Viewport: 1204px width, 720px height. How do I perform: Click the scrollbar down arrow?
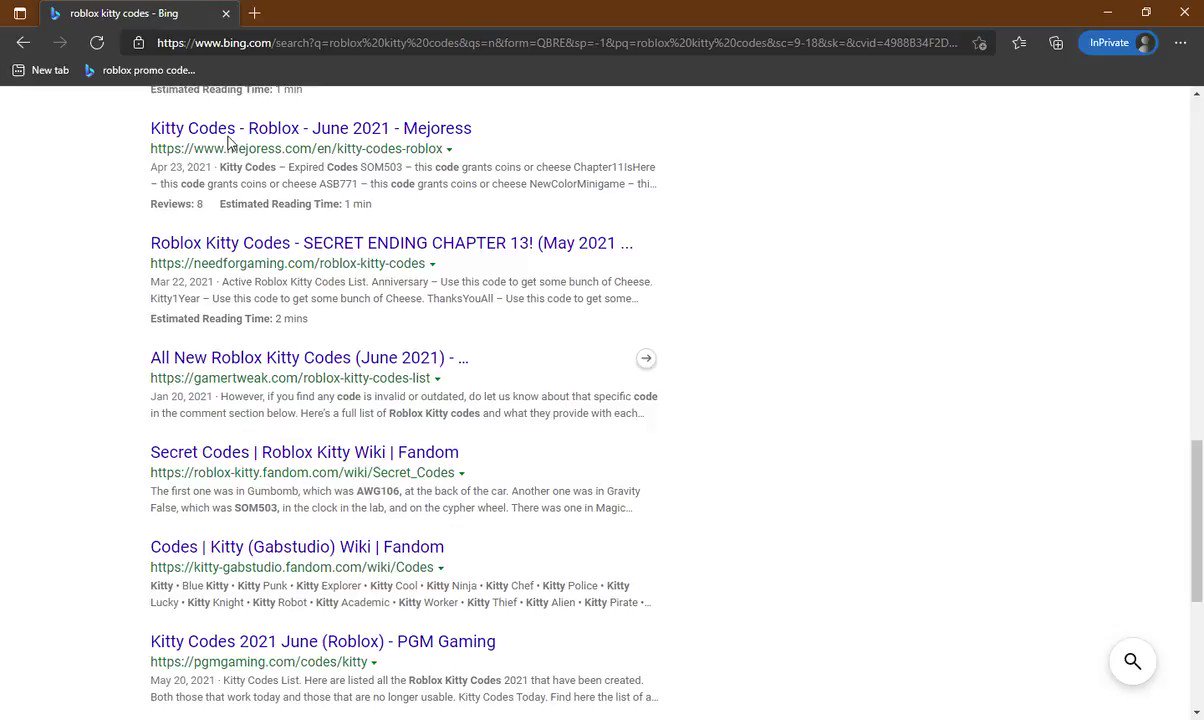[x=1196, y=712]
